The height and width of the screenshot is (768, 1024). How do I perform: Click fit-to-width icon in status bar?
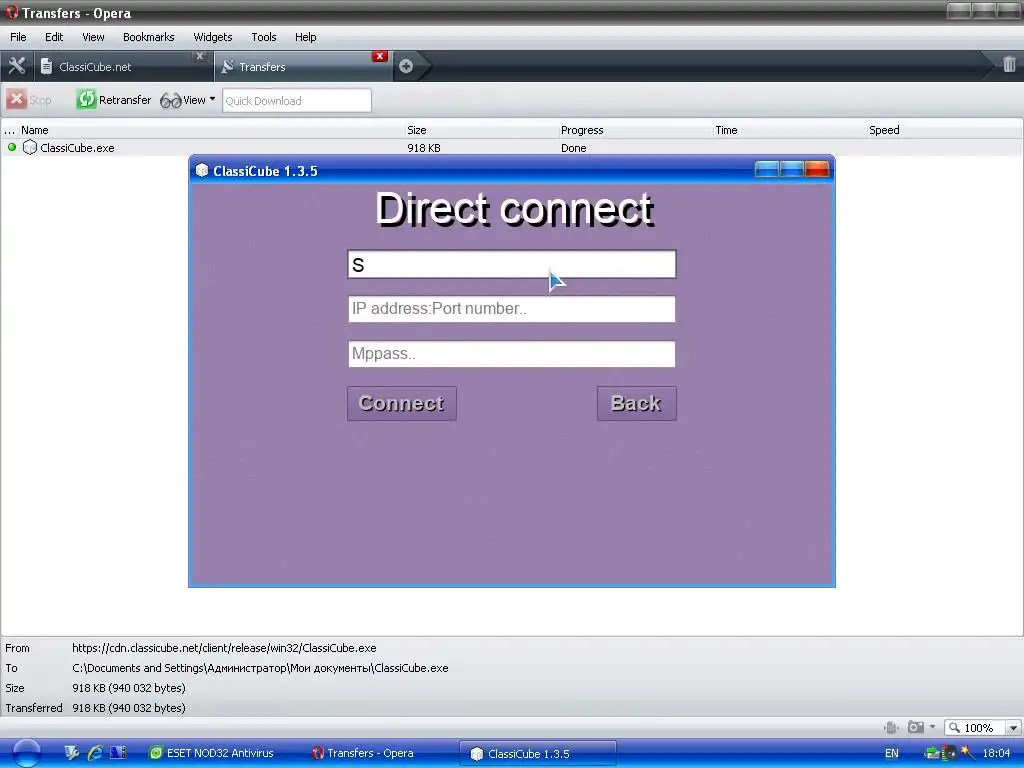tap(891, 727)
